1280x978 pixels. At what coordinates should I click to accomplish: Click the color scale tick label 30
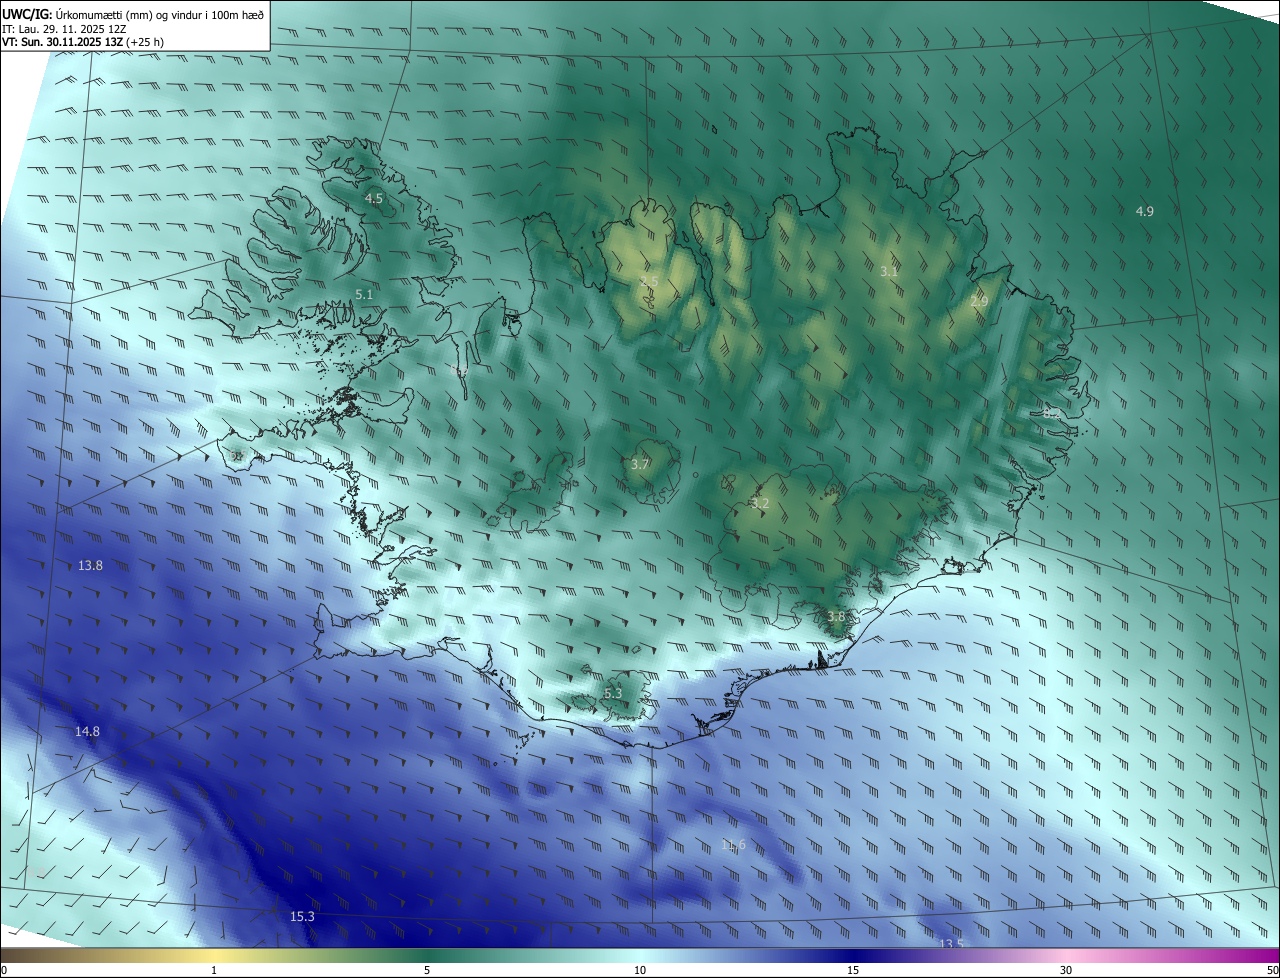click(x=1066, y=970)
